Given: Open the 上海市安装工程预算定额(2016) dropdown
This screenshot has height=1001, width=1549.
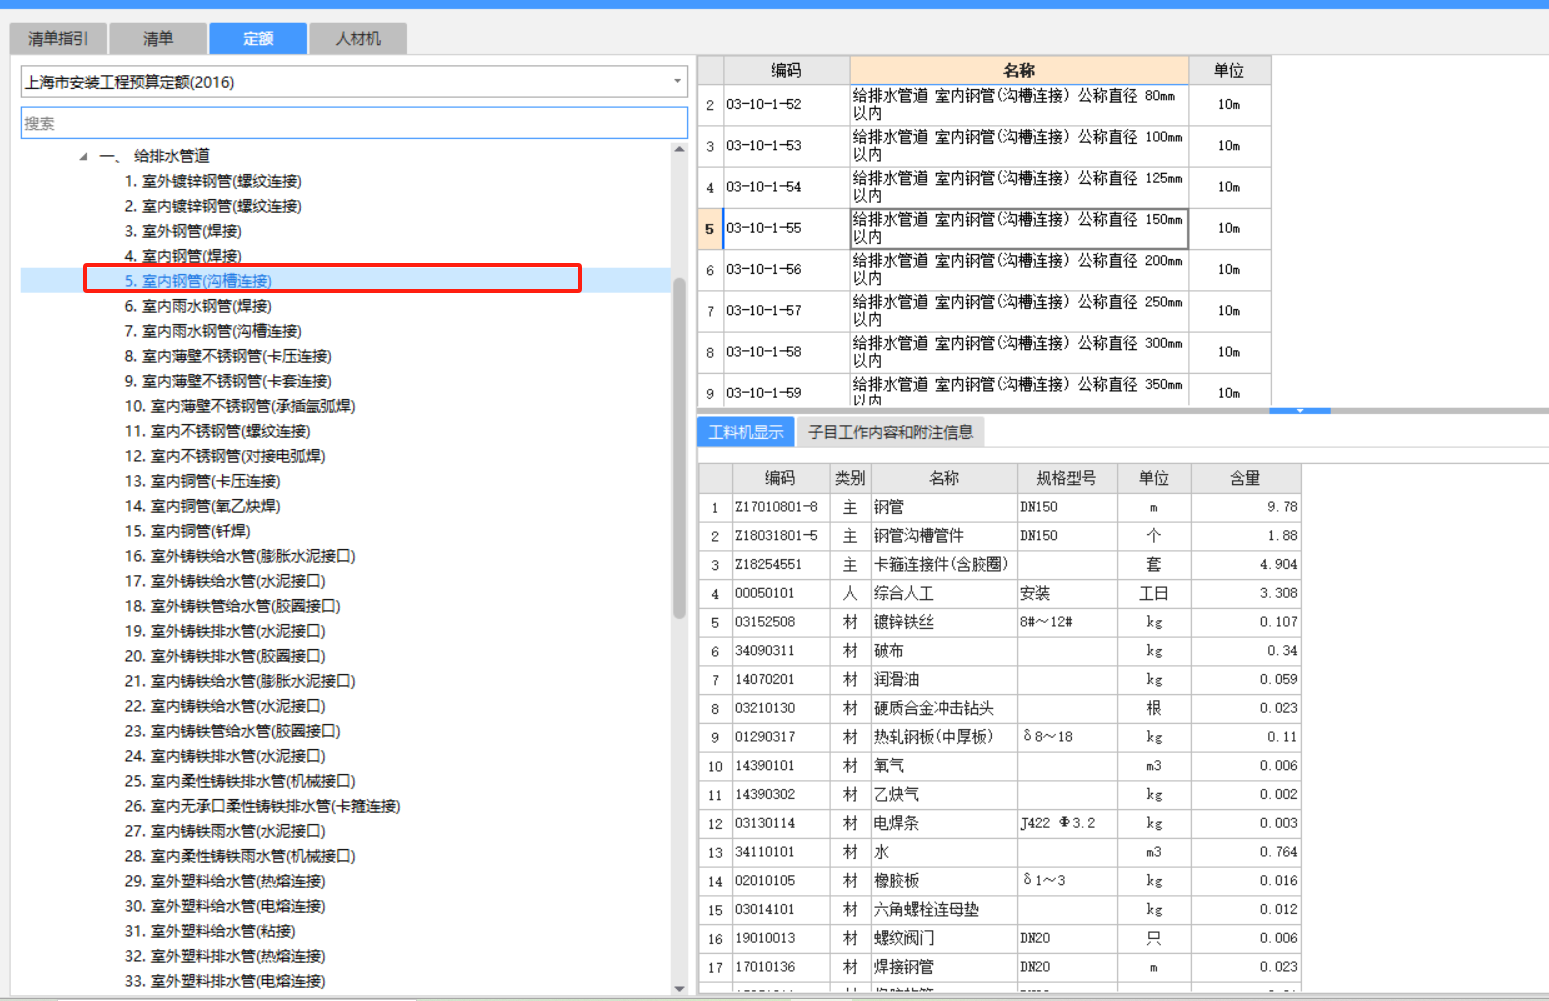Looking at the screenshot, I should pos(354,82).
